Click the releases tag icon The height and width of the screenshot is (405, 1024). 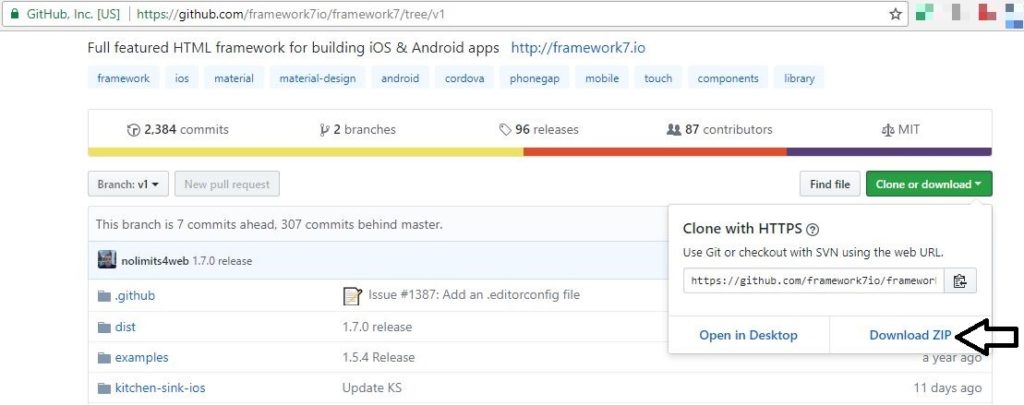click(505, 130)
